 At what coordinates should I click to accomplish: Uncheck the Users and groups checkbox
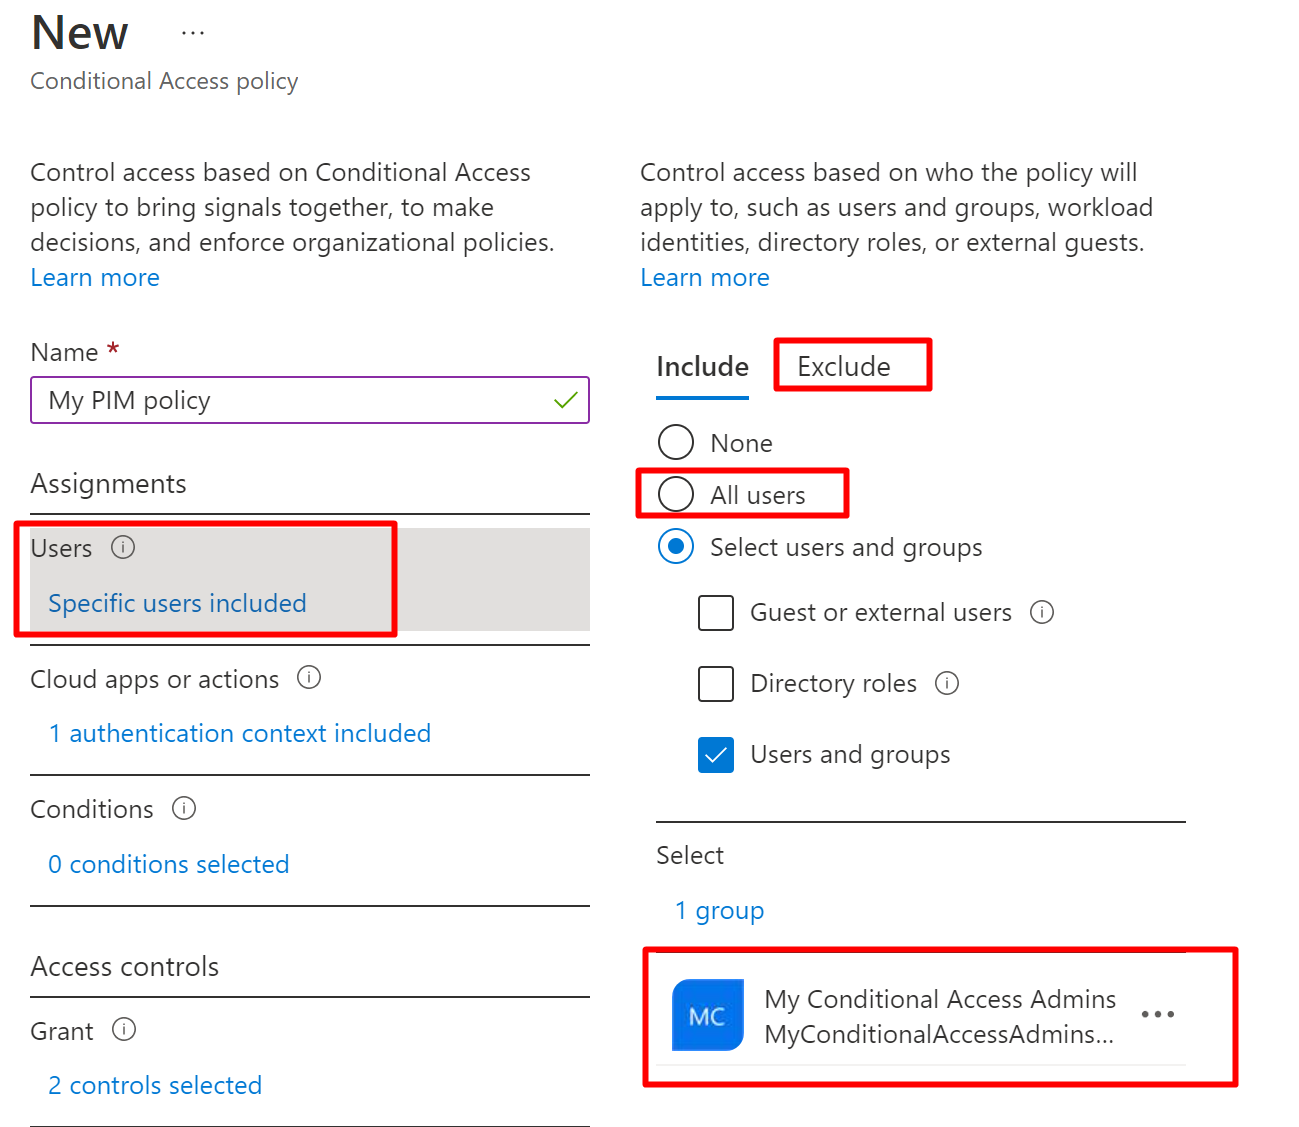716,755
